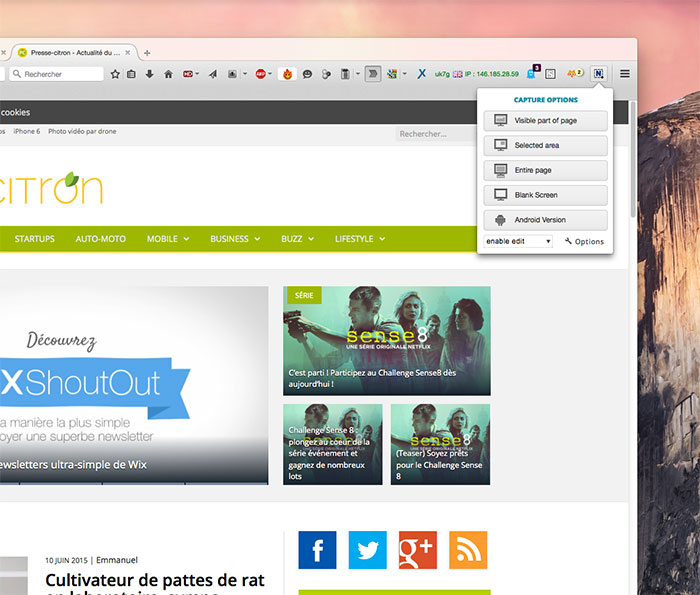Open the Google Plus social icon
700x595 pixels.
418,550
